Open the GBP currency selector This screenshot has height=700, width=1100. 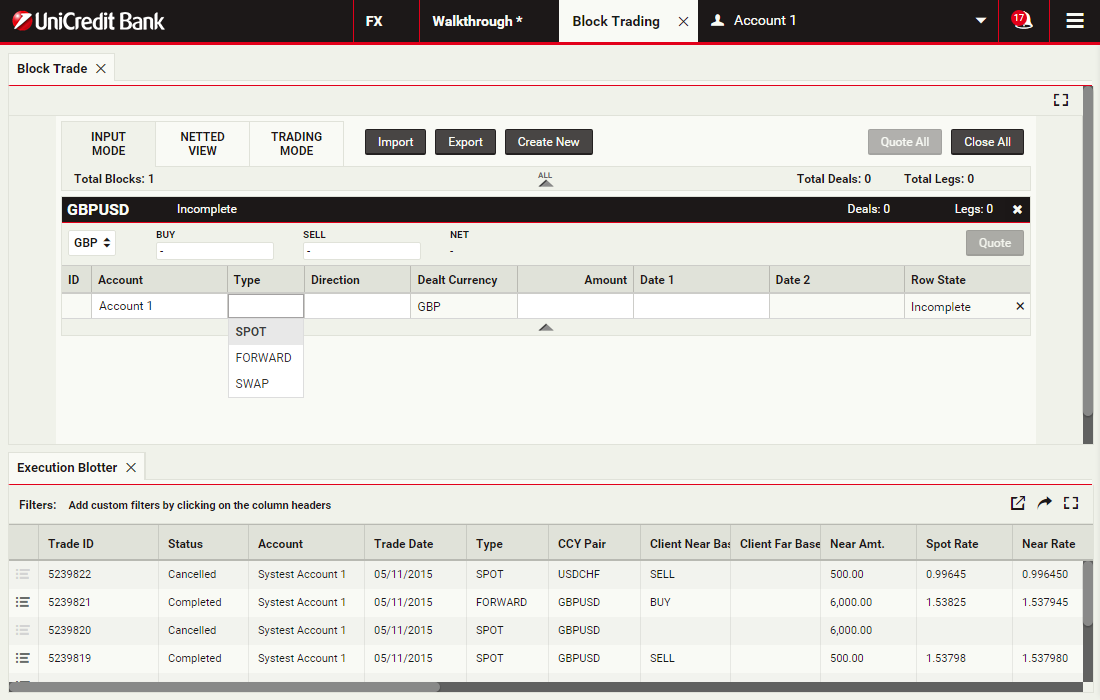coord(92,243)
